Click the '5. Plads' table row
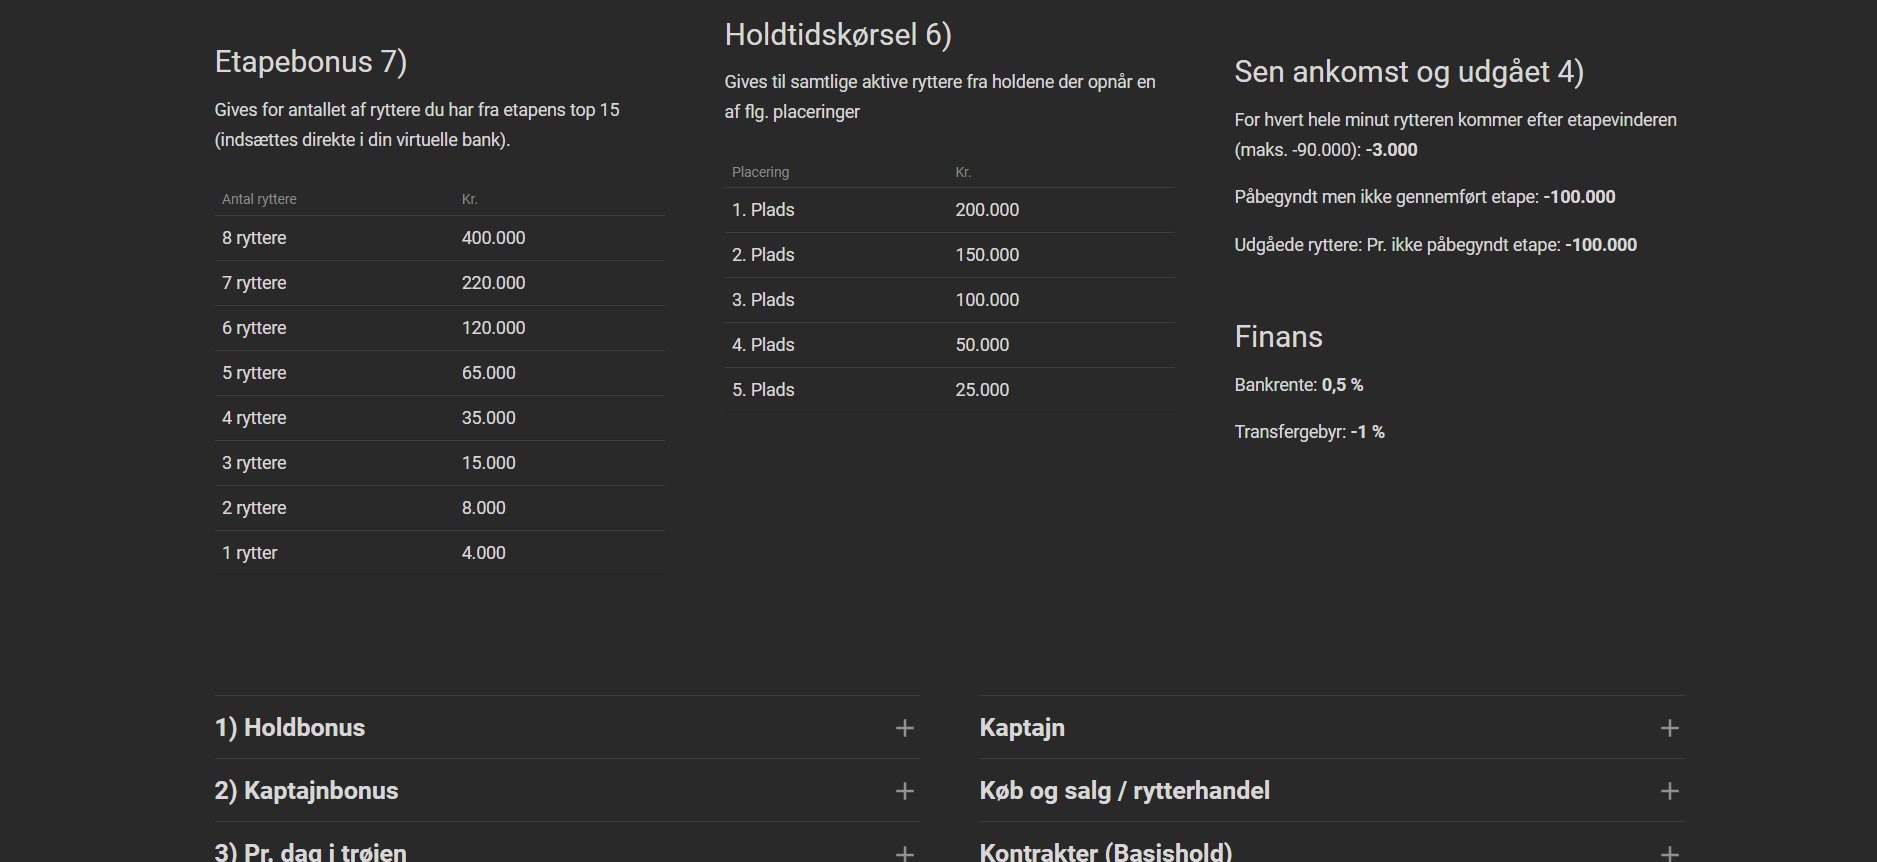Screen dimensions: 1877x862 [948, 390]
